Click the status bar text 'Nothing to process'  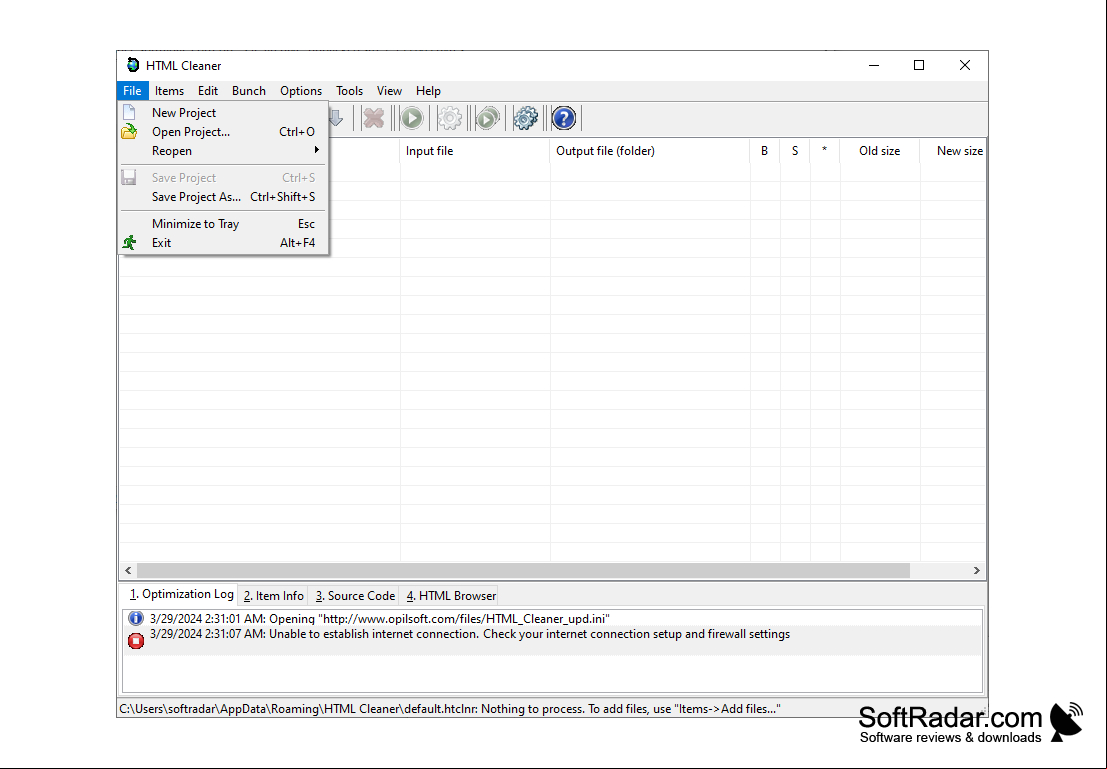tap(533, 709)
